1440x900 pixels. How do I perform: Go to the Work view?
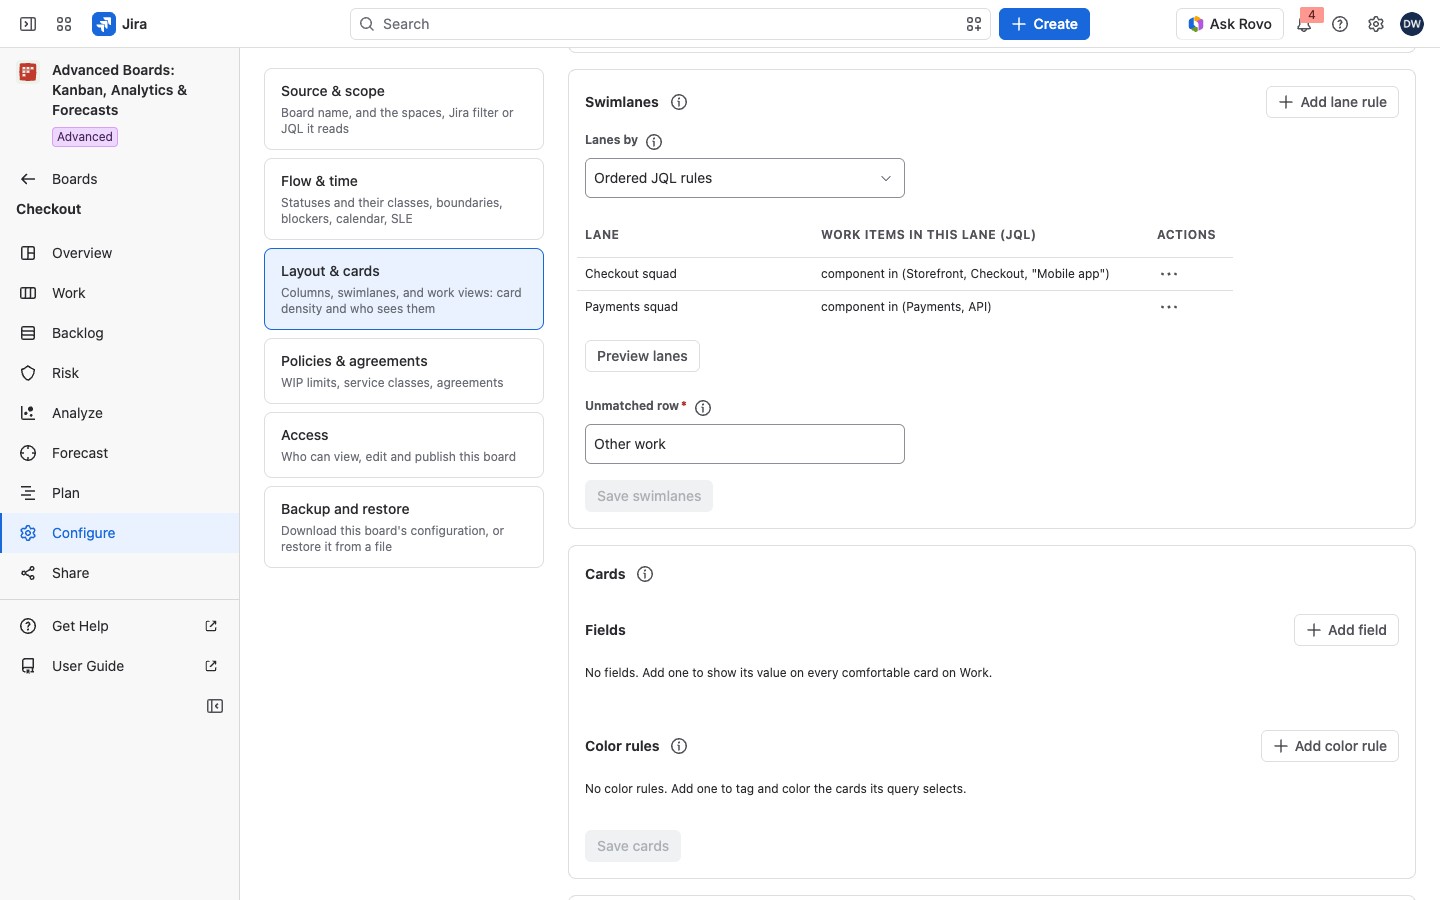(x=120, y=293)
